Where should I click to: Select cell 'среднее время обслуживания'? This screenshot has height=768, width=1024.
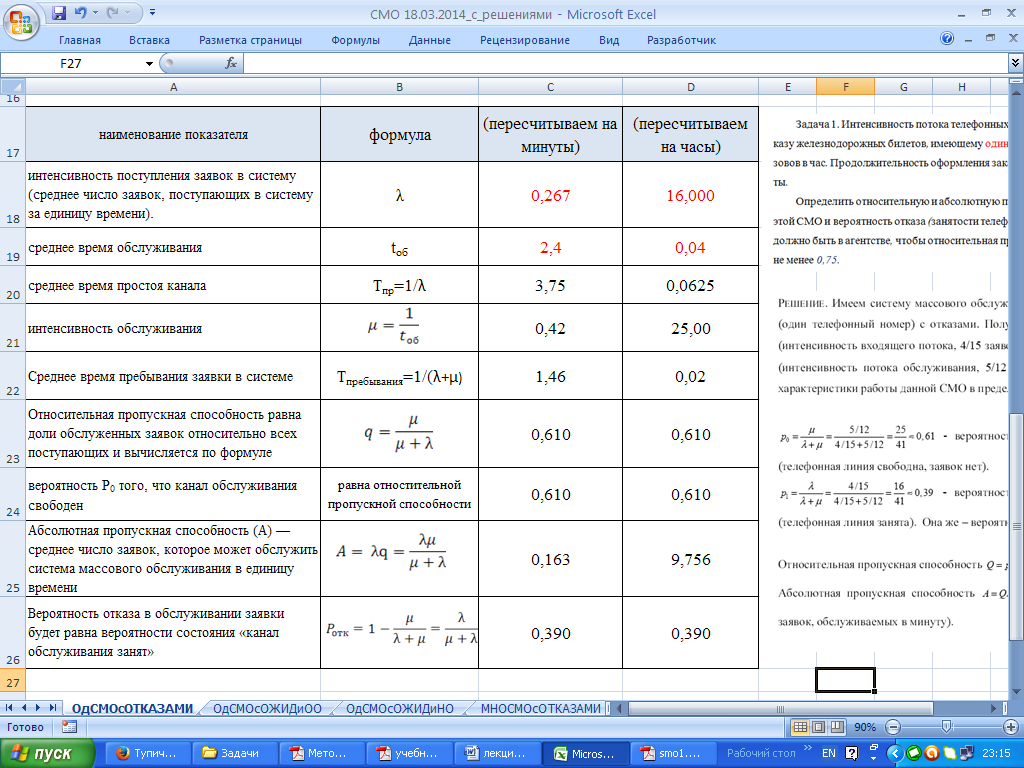click(x=173, y=248)
